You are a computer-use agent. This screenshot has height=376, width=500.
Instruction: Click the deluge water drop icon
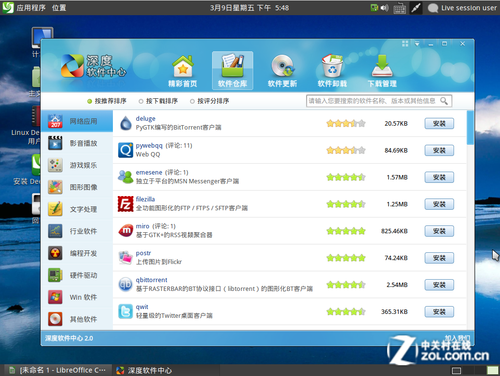126,123
